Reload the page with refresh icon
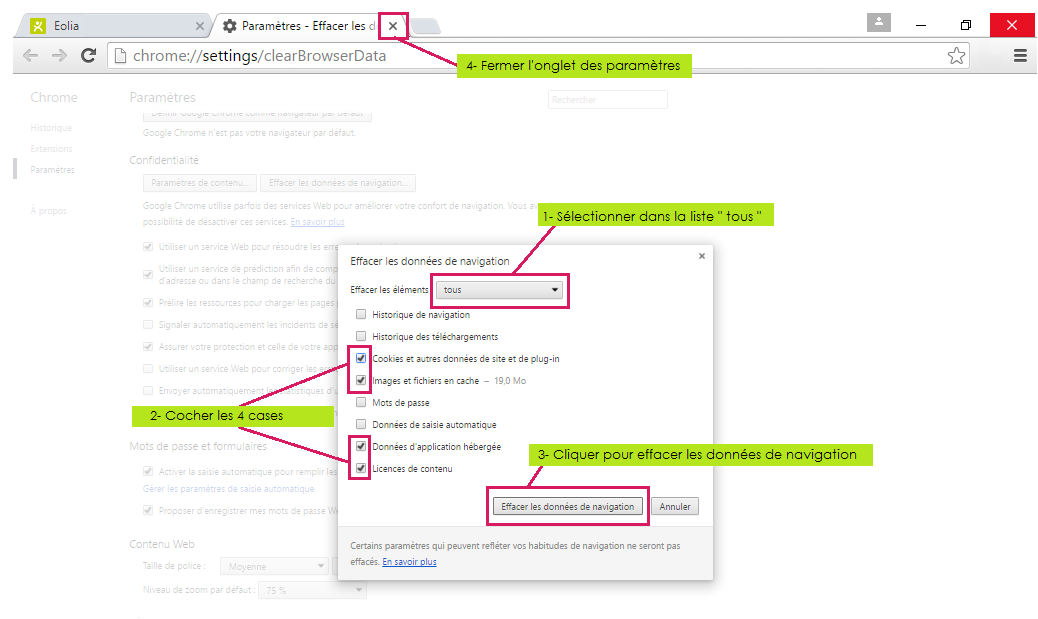This screenshot has width=1038, height=619. coord(88,56)
